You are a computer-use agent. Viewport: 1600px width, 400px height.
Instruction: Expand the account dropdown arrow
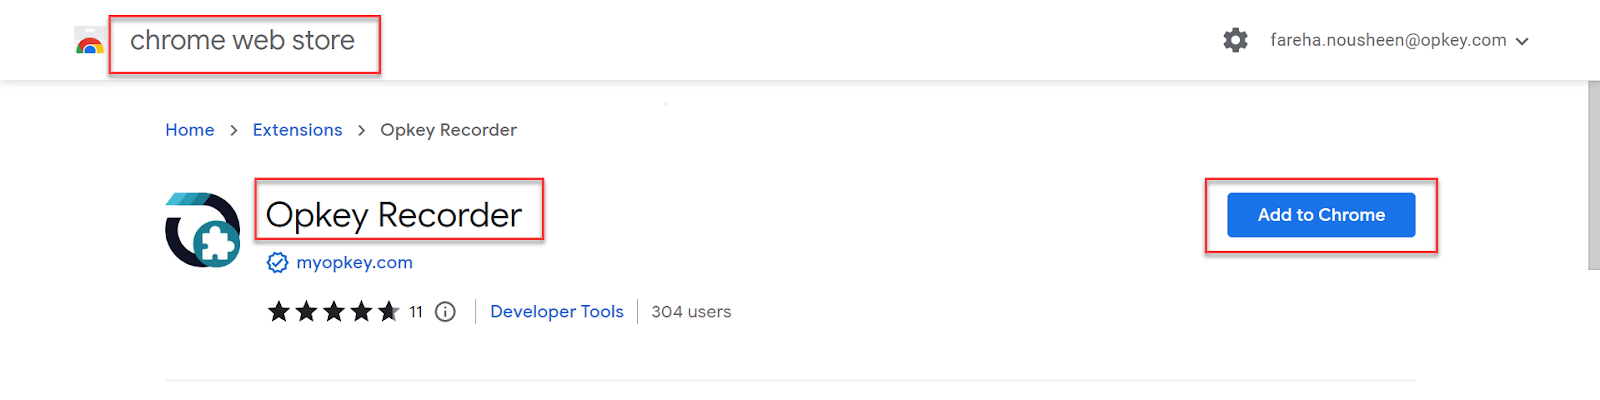1522,42
